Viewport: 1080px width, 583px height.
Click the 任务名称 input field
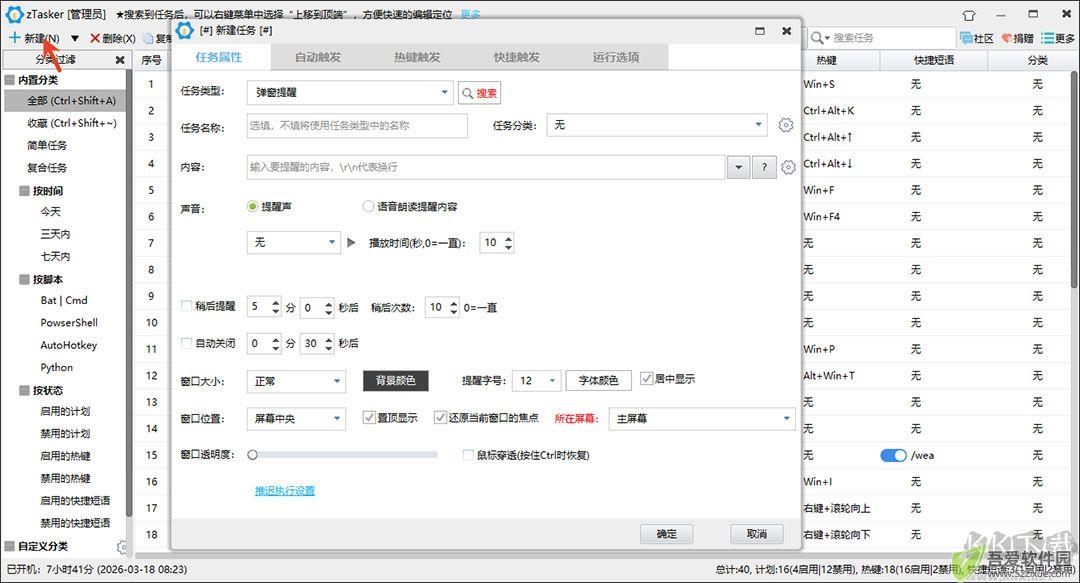[357, 125]
